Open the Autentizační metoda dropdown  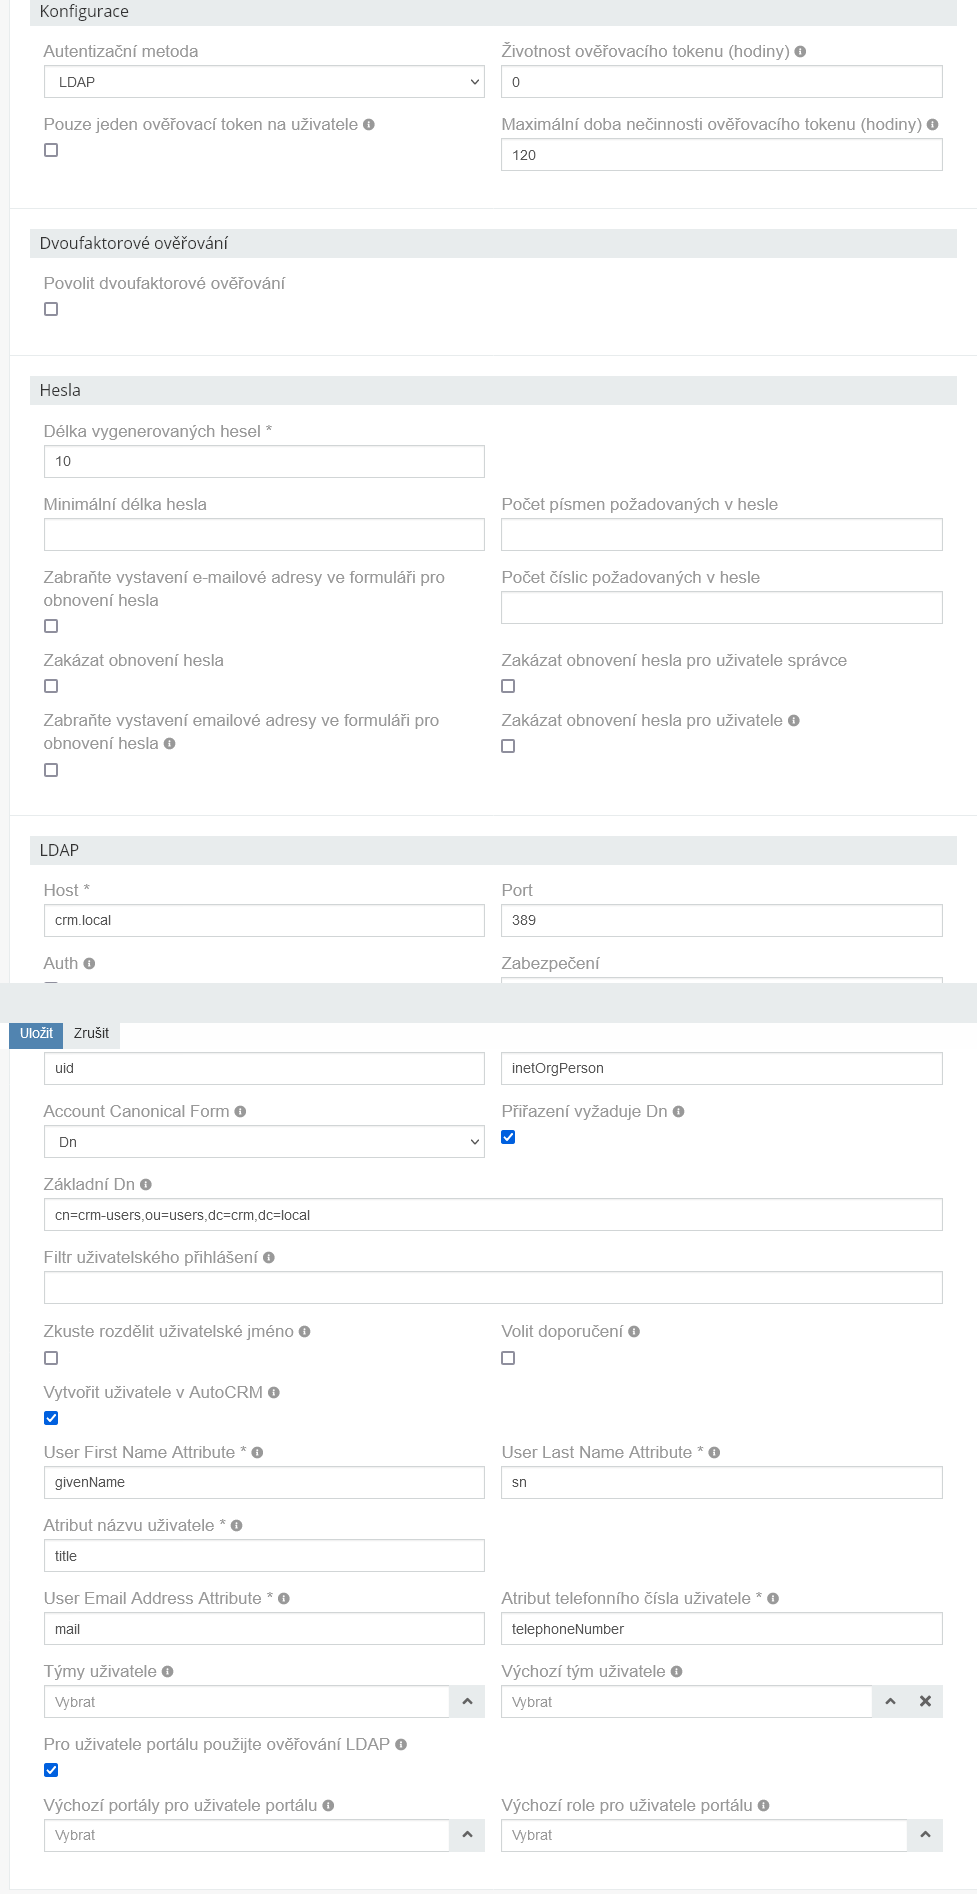pyautogui.click(x=263, y=81)
